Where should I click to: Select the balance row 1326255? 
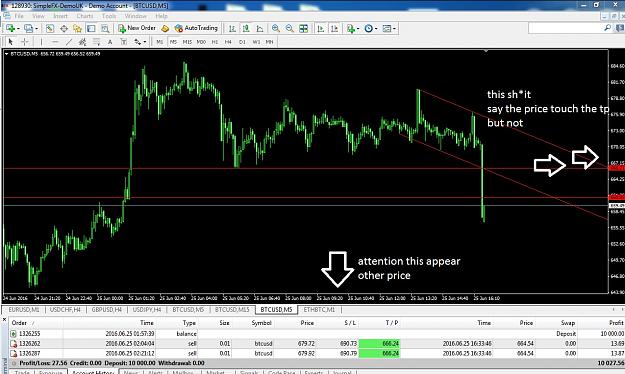pos(317,333)
